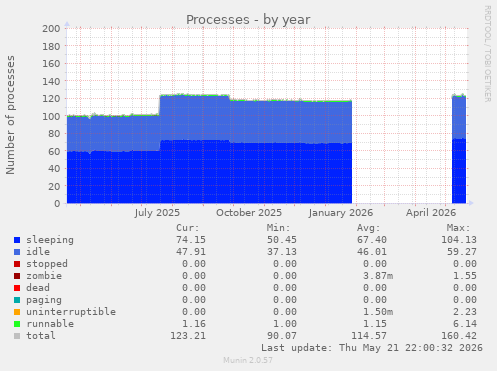Image resolution: width=497 pixels, height=371 pixels.
Task: Click the 'October 2025' x-axis label
Action: coord(249,213)
